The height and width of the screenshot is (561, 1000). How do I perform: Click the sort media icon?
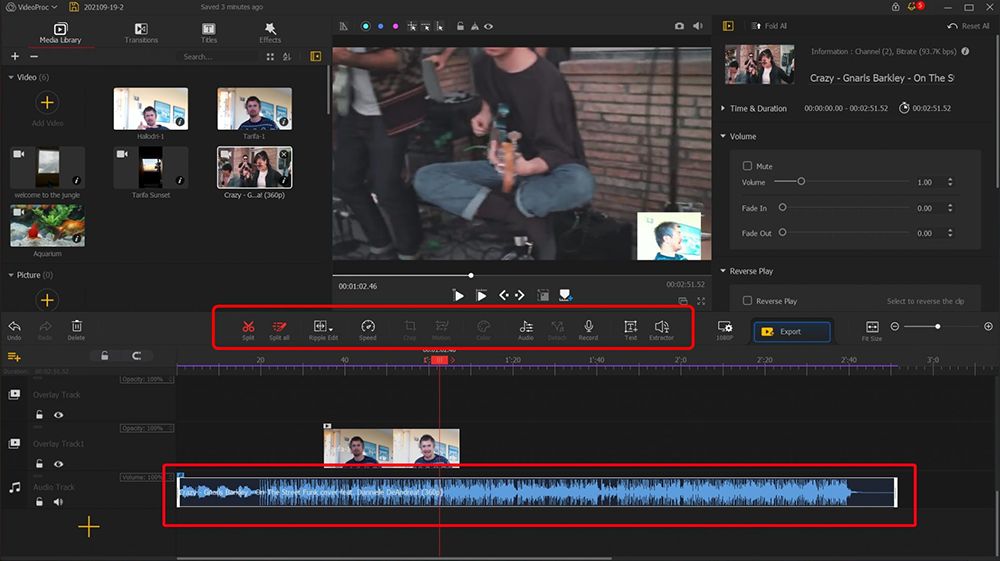[287, 57]
